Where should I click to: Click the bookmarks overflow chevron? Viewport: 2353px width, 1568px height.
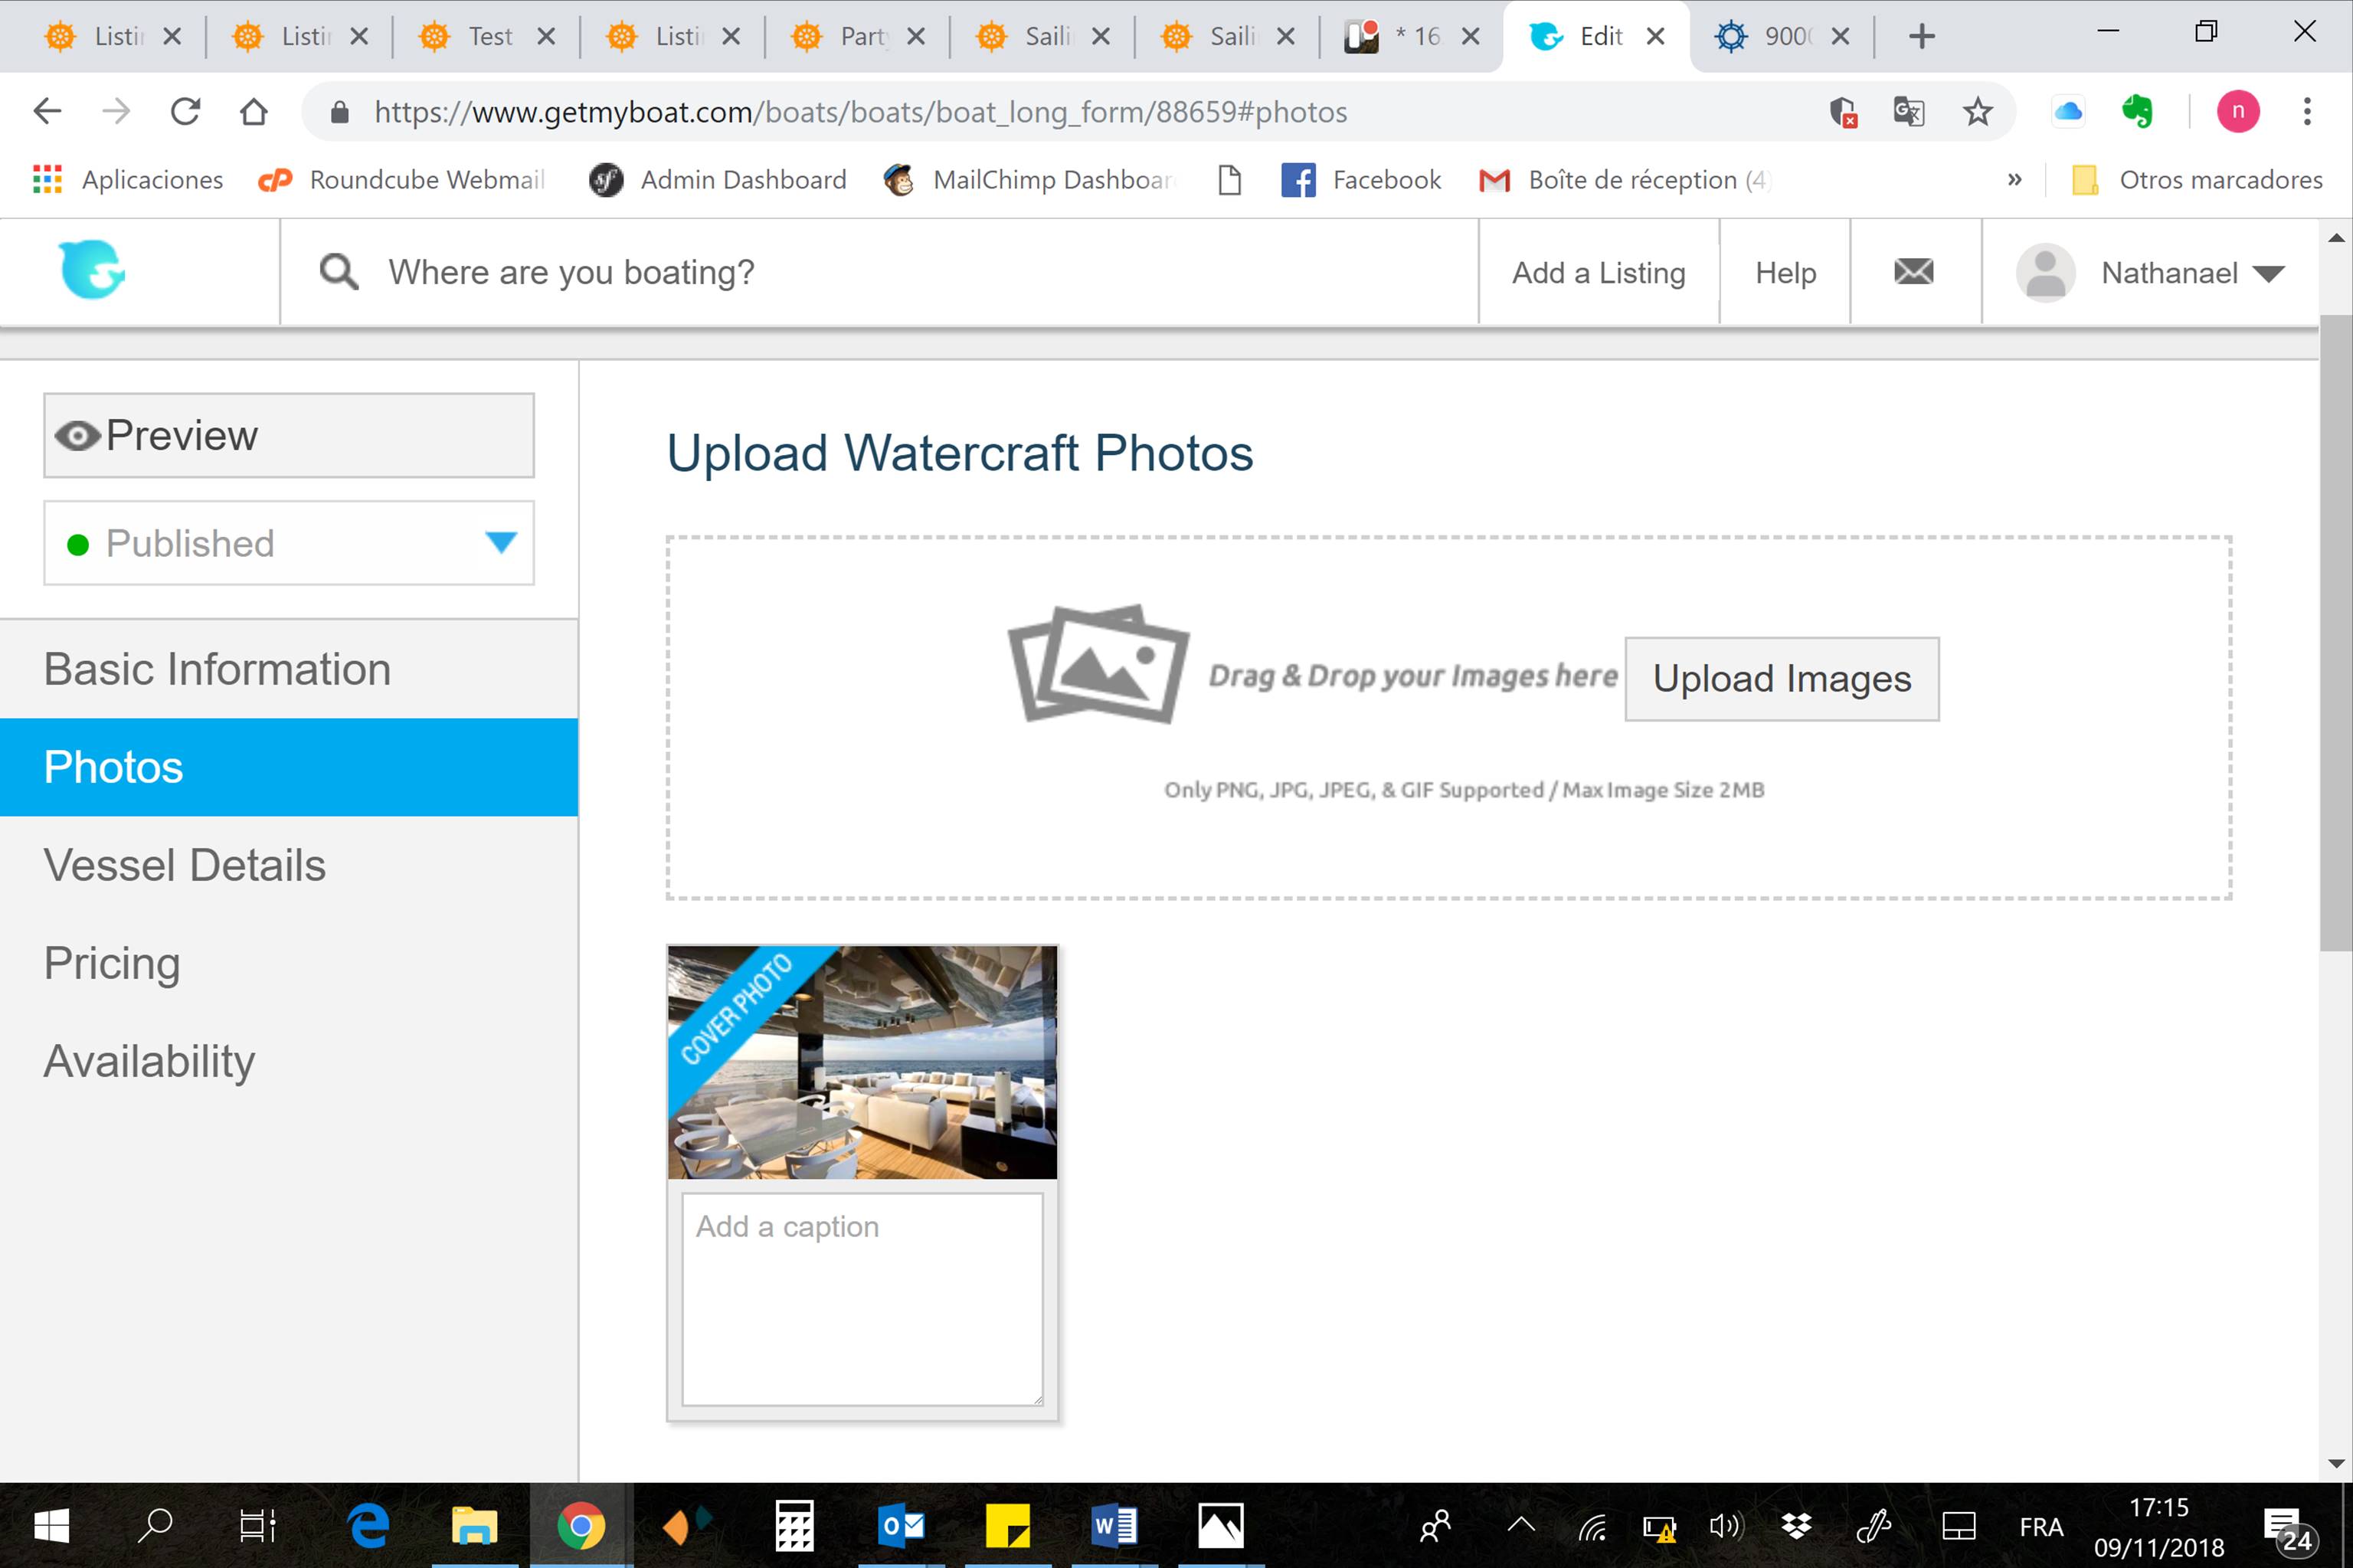click(2014, 180)
